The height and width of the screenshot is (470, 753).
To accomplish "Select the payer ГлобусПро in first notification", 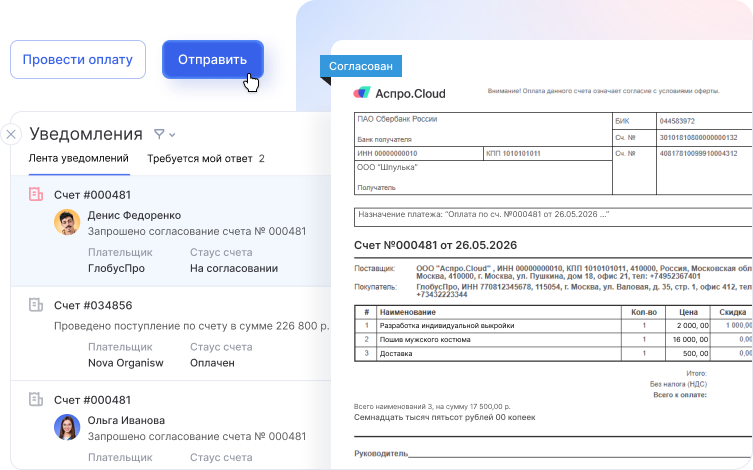I will pyautogui.click(x=116, y=268).
